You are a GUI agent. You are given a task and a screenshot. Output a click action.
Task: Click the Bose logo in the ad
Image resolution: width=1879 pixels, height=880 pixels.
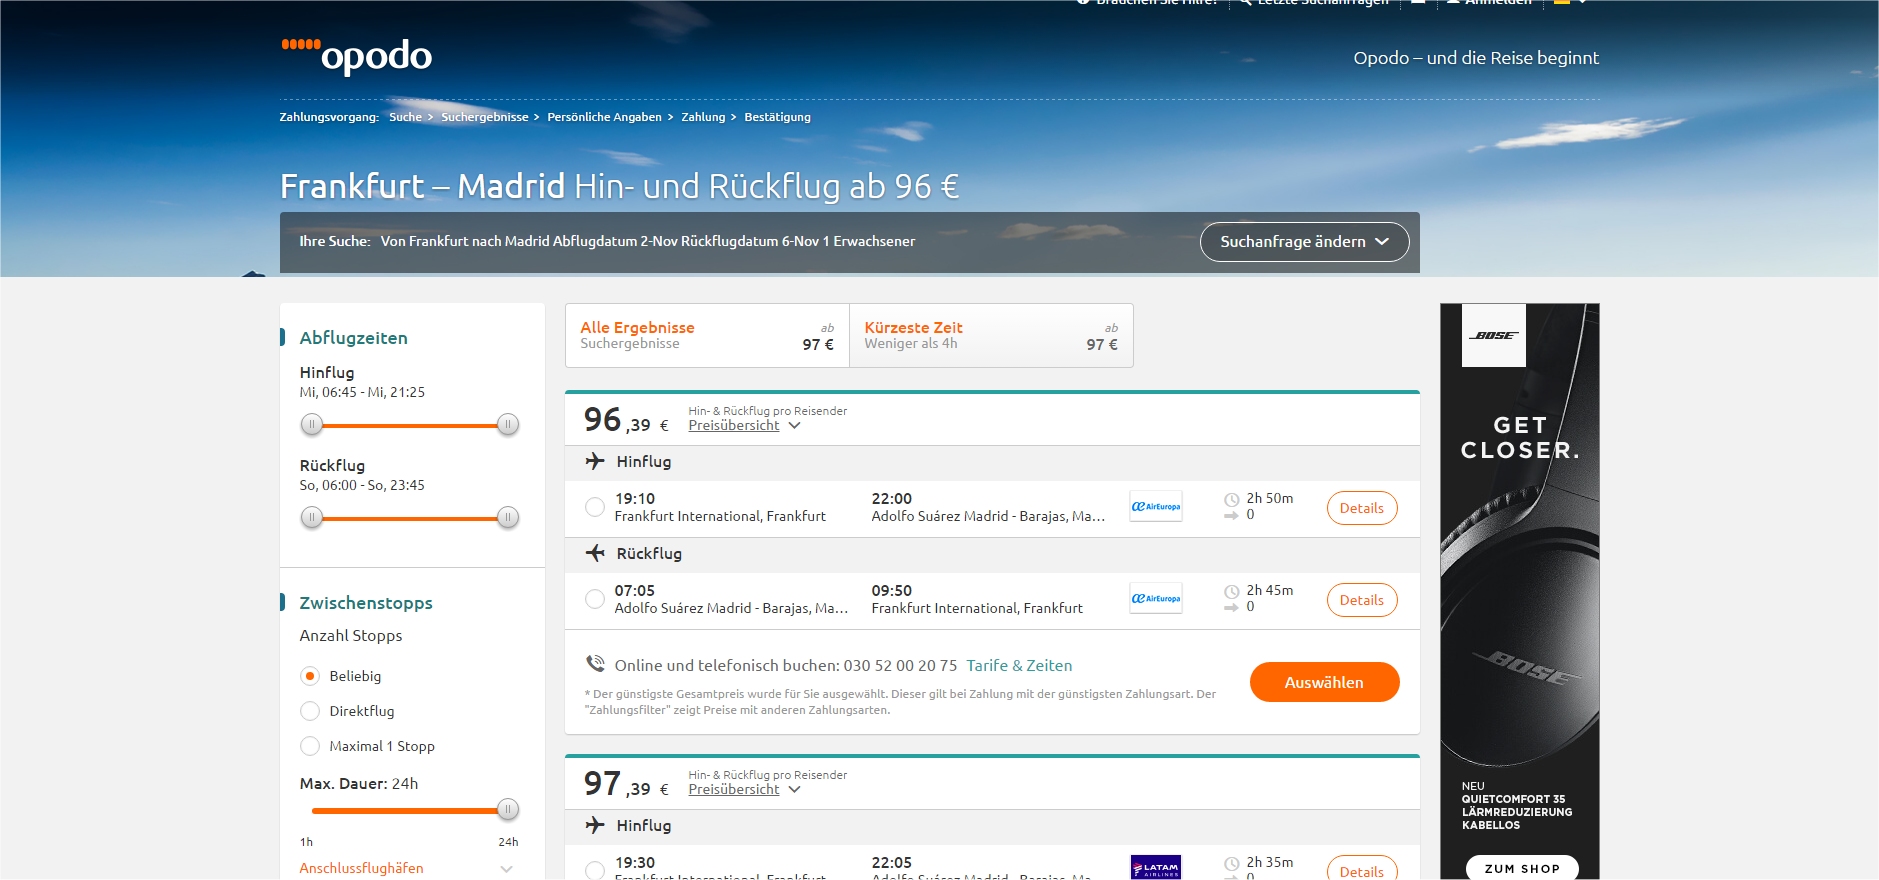pyautogui.click(x=1493, y=335)
